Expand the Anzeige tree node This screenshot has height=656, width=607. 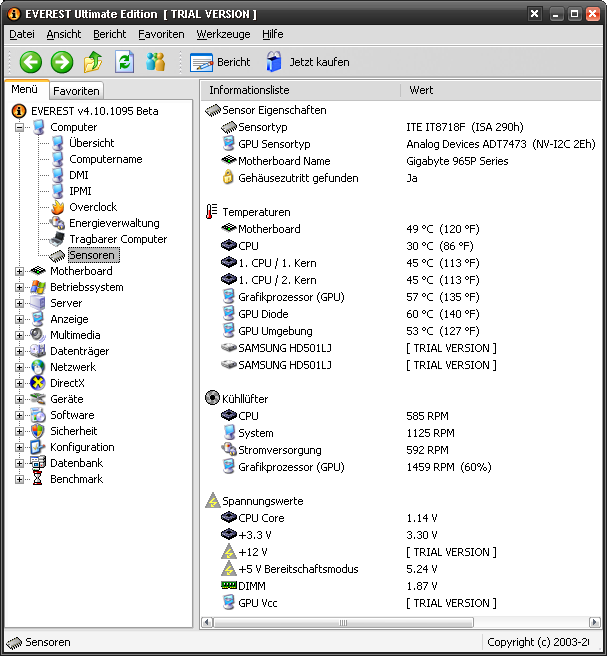point(19,319)
